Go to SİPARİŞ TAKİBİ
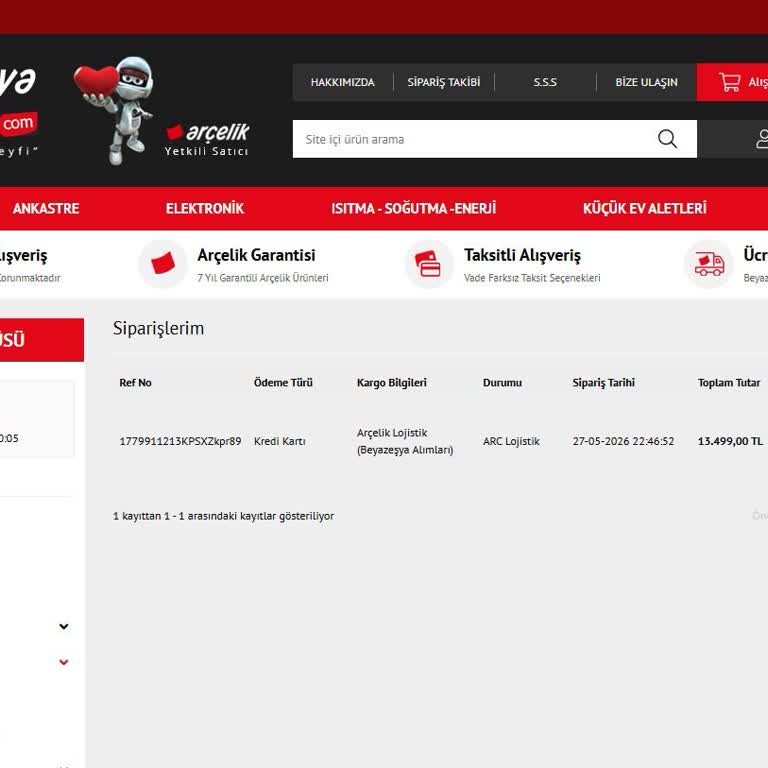The height and width of the screenshot is (768, 768). 444,82
